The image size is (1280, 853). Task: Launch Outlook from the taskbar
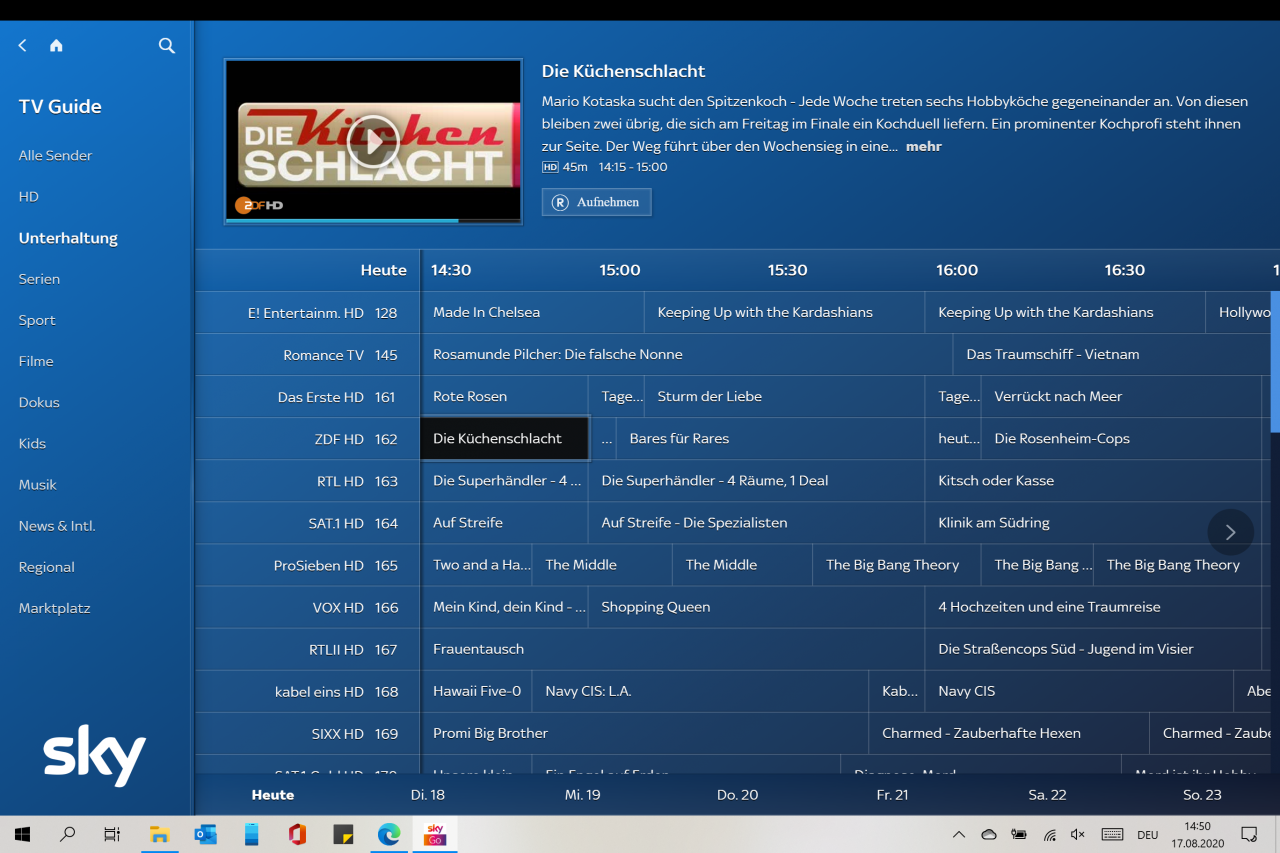205,834
